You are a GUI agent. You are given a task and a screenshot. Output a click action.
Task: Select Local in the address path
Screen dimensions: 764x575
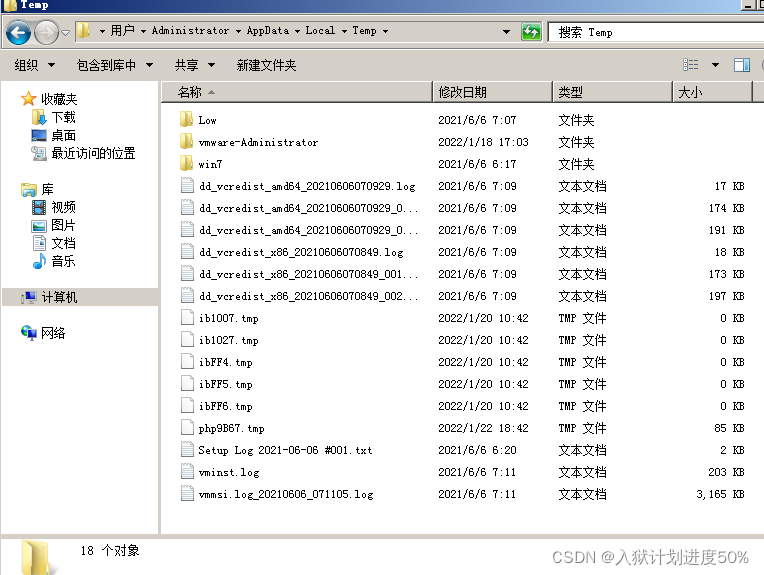coord(320,31)
